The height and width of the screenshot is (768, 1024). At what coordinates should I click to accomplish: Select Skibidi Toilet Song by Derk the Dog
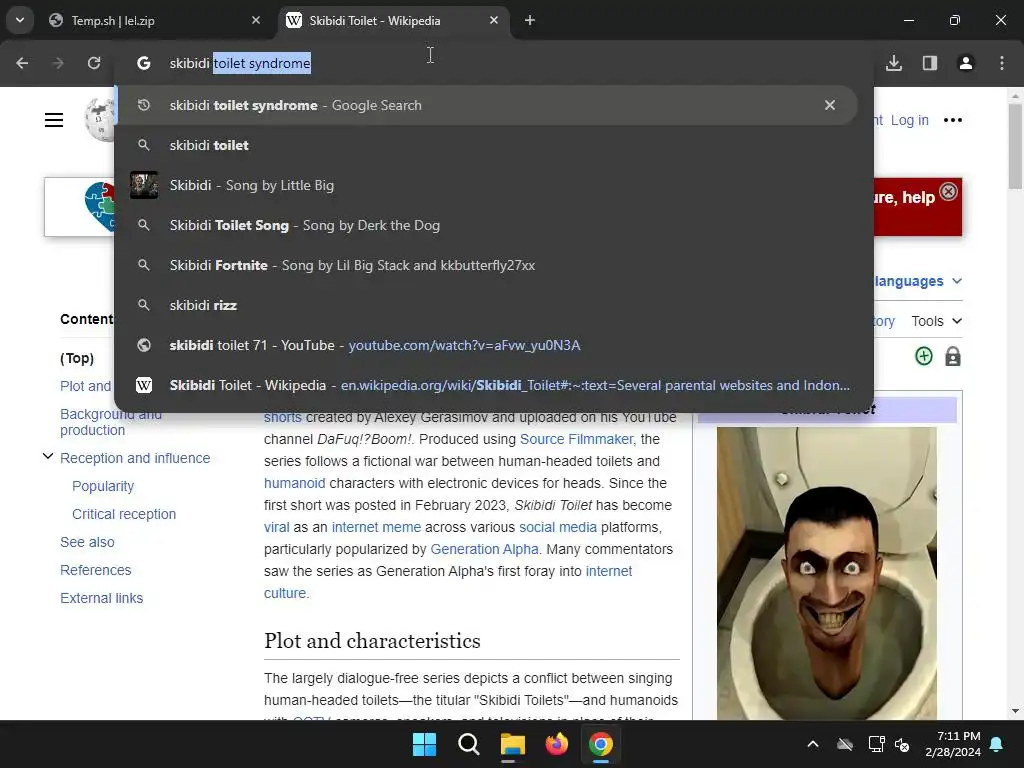487,225
